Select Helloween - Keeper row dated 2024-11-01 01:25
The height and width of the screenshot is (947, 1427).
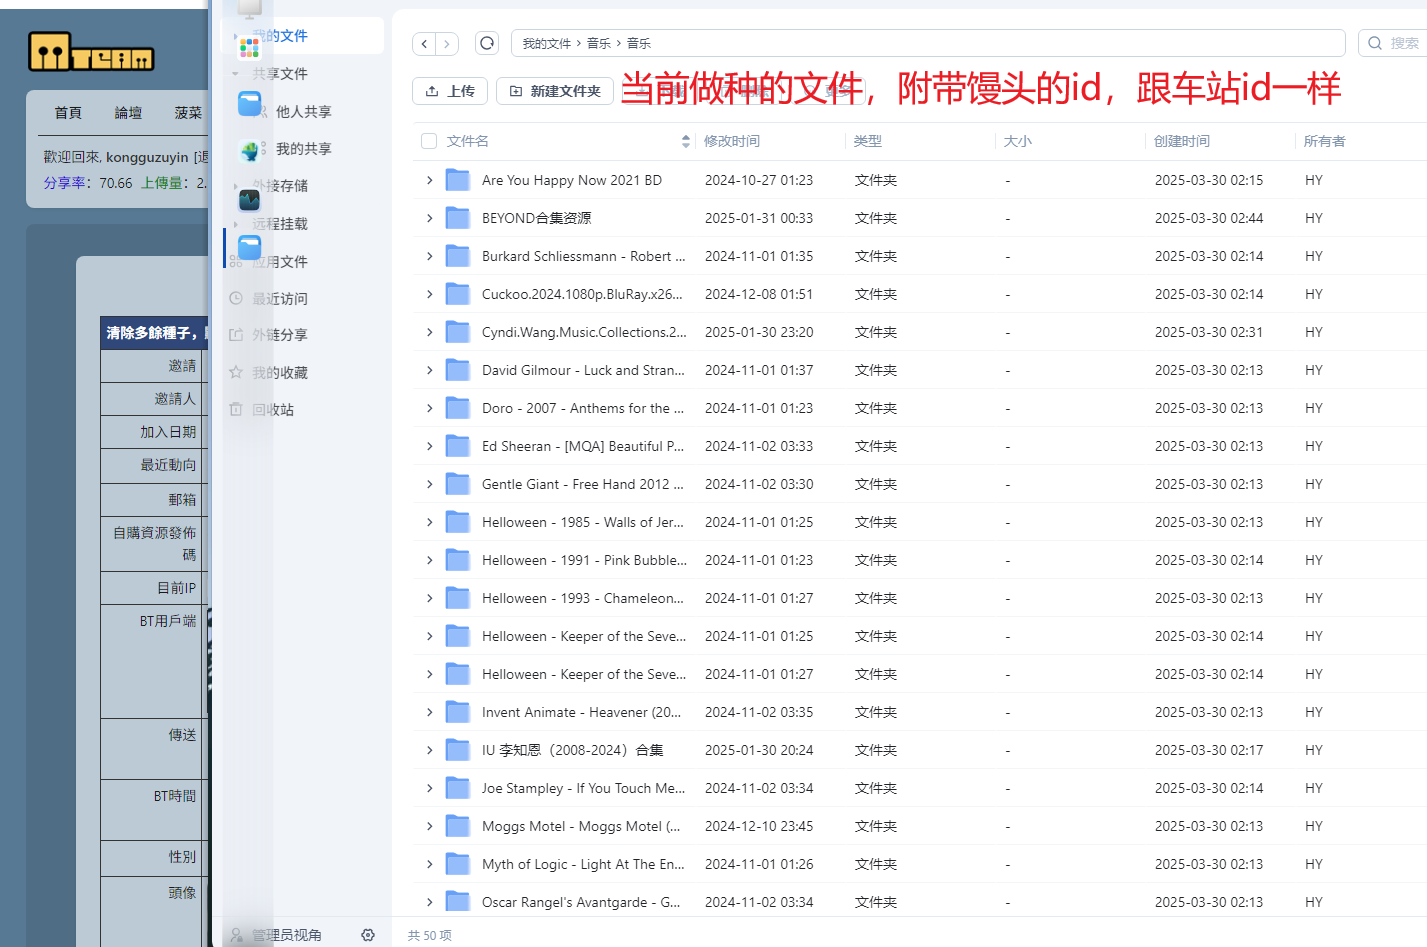pos(919,636)
